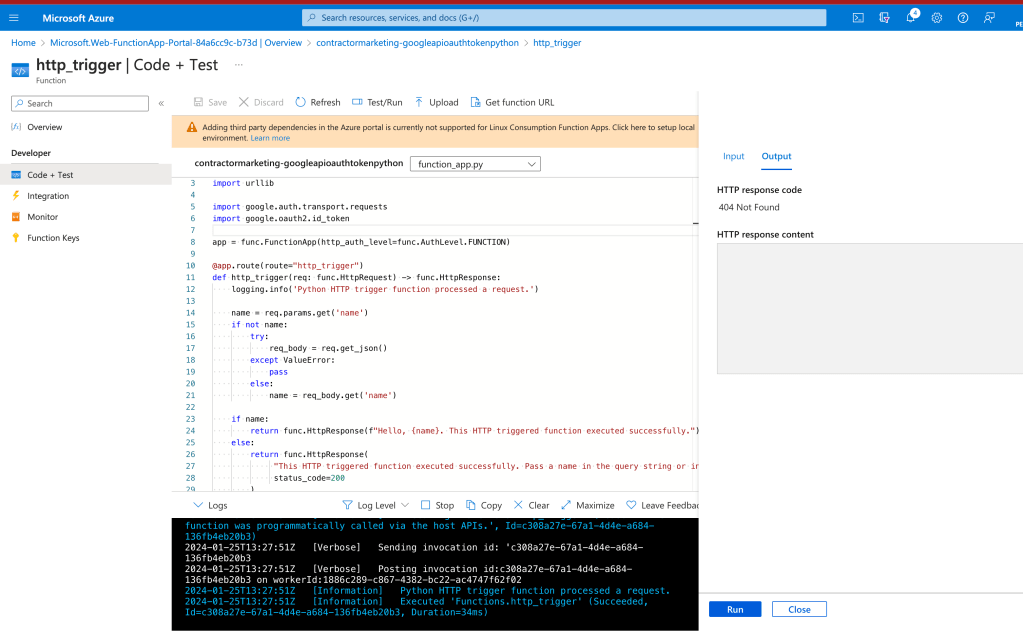
Task: Refresh the code editor
Action: point(318,102)
